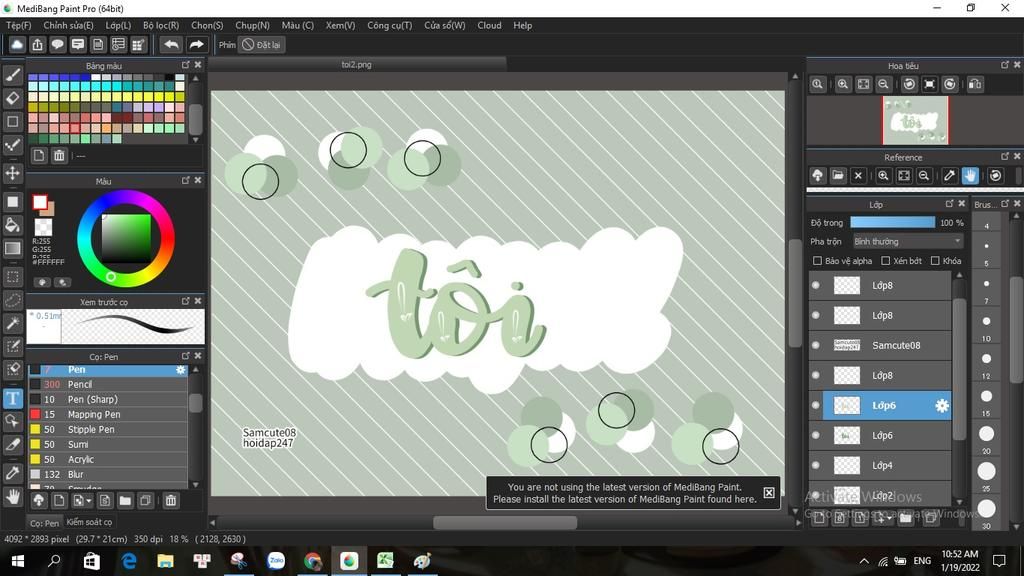Select the Move tool

click(x=12, y=173)
